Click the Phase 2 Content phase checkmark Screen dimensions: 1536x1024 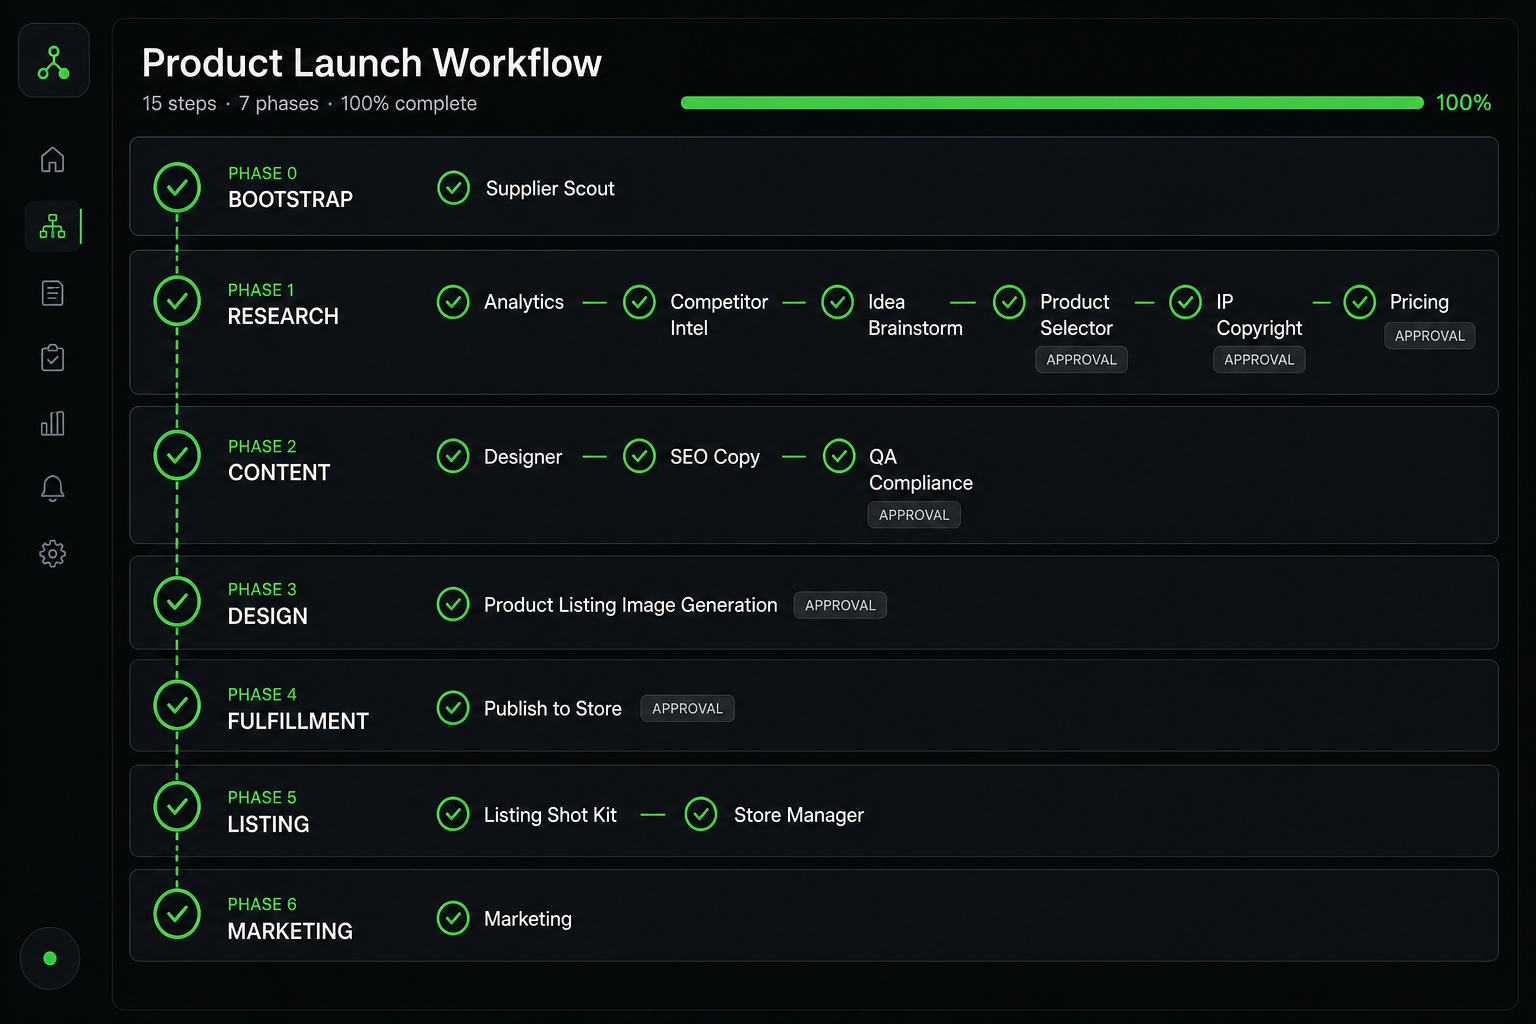pos(177,455)
